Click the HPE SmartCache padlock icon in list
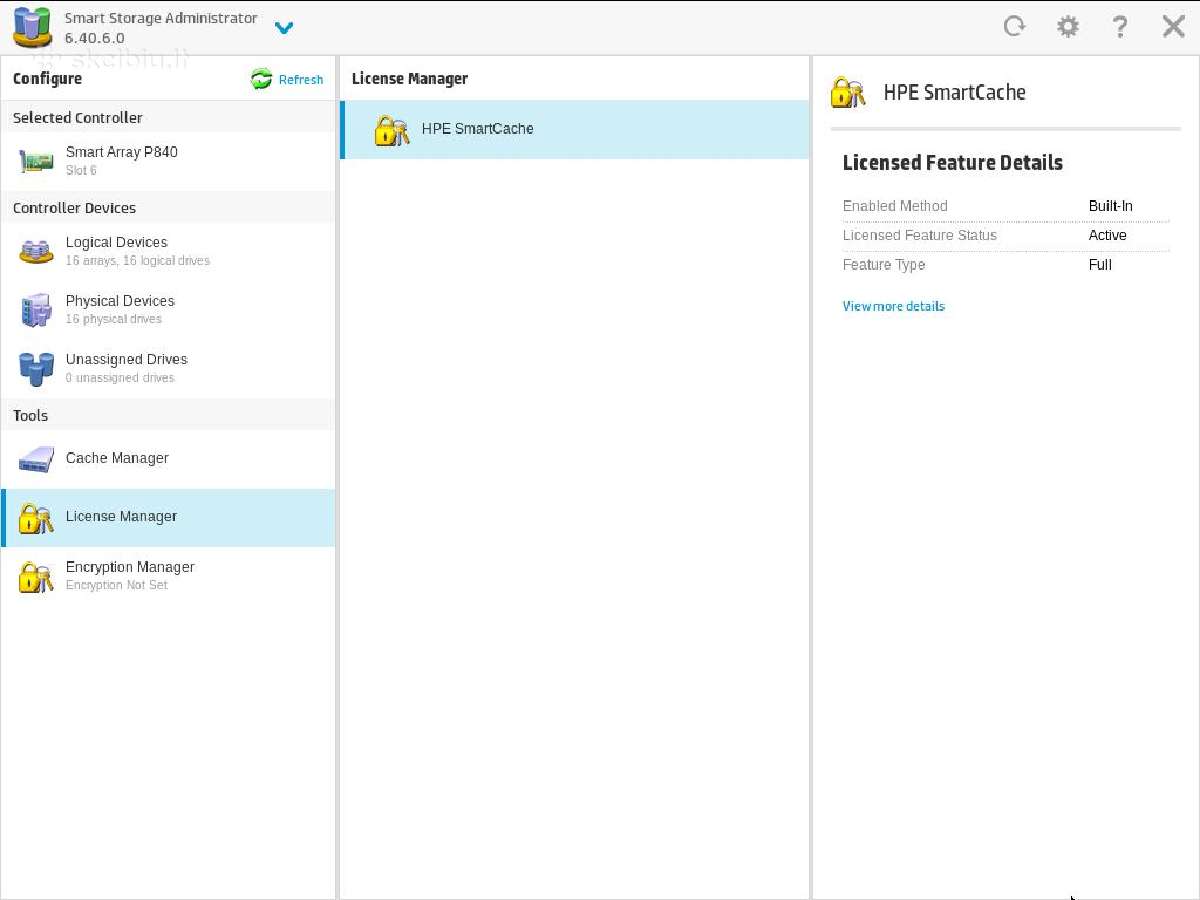Viewport: 1200px width, 900px height. [392, 130]
